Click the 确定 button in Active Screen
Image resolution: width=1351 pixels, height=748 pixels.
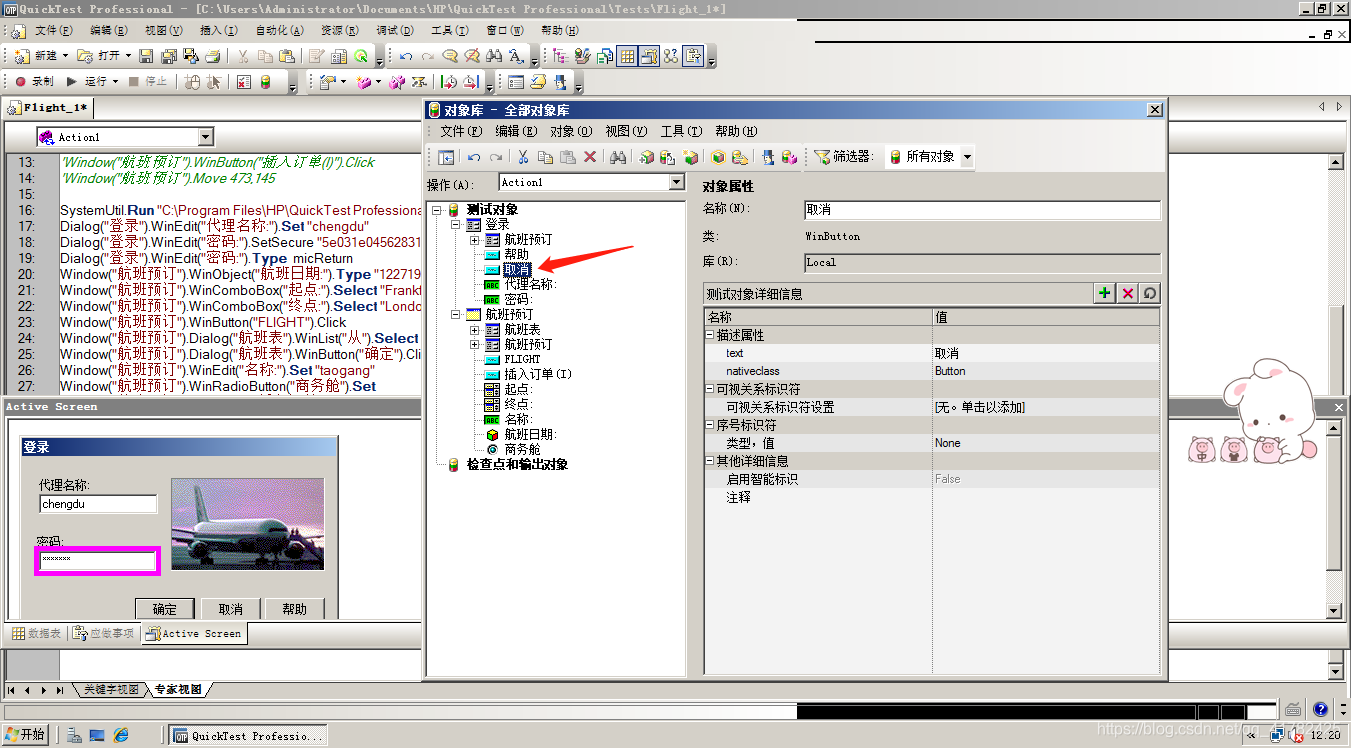(x=165, y=609)
